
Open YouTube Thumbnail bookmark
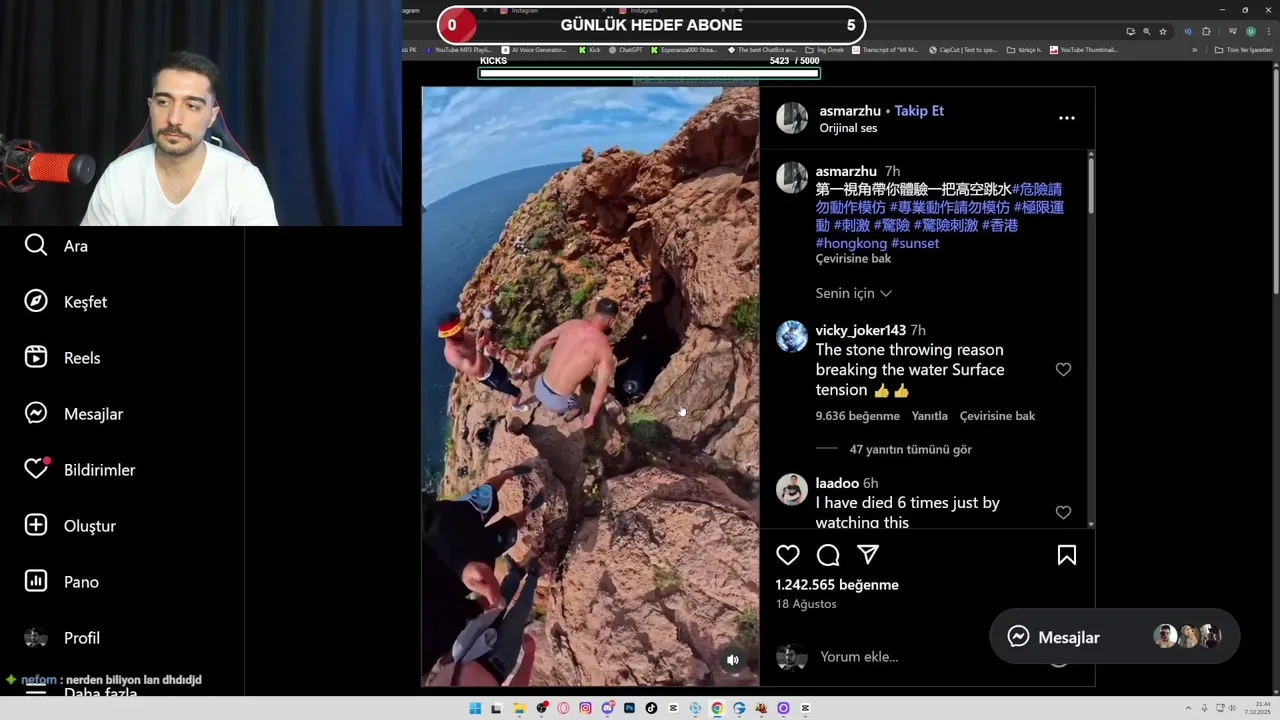[x=1084, y=49]
